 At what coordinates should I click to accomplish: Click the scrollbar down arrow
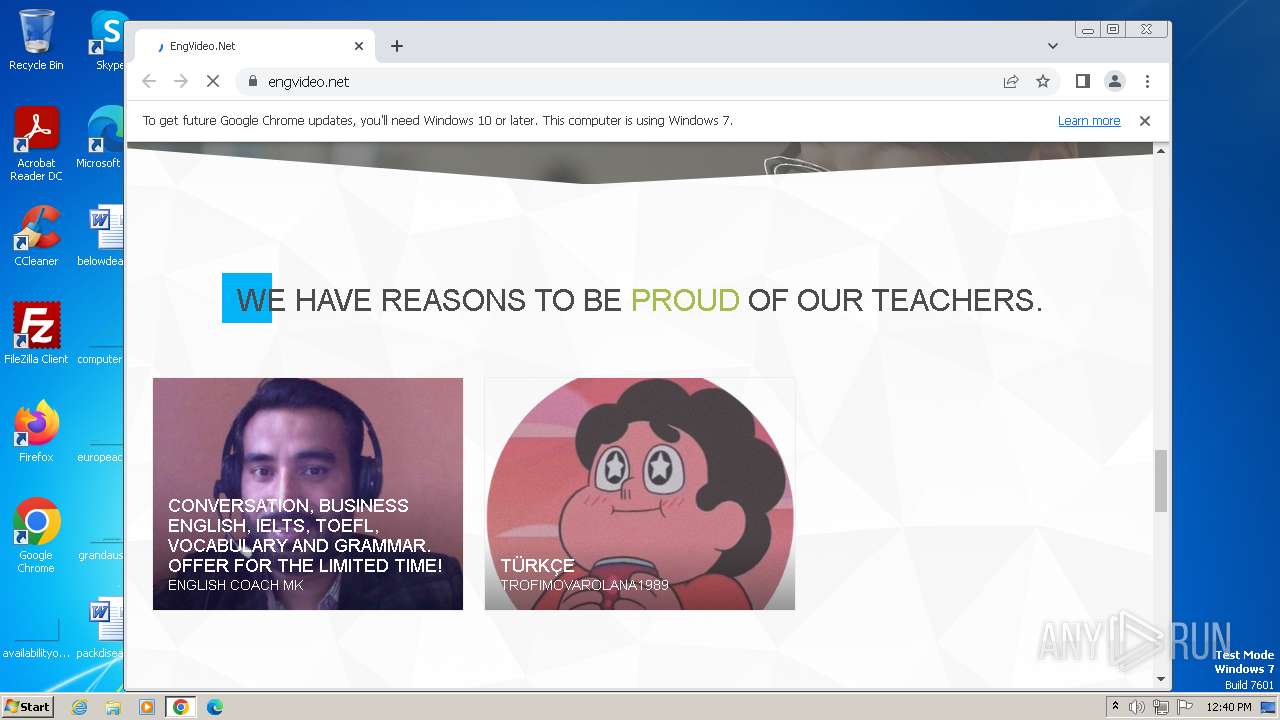pyautogui.click(x=1161, y=680)
